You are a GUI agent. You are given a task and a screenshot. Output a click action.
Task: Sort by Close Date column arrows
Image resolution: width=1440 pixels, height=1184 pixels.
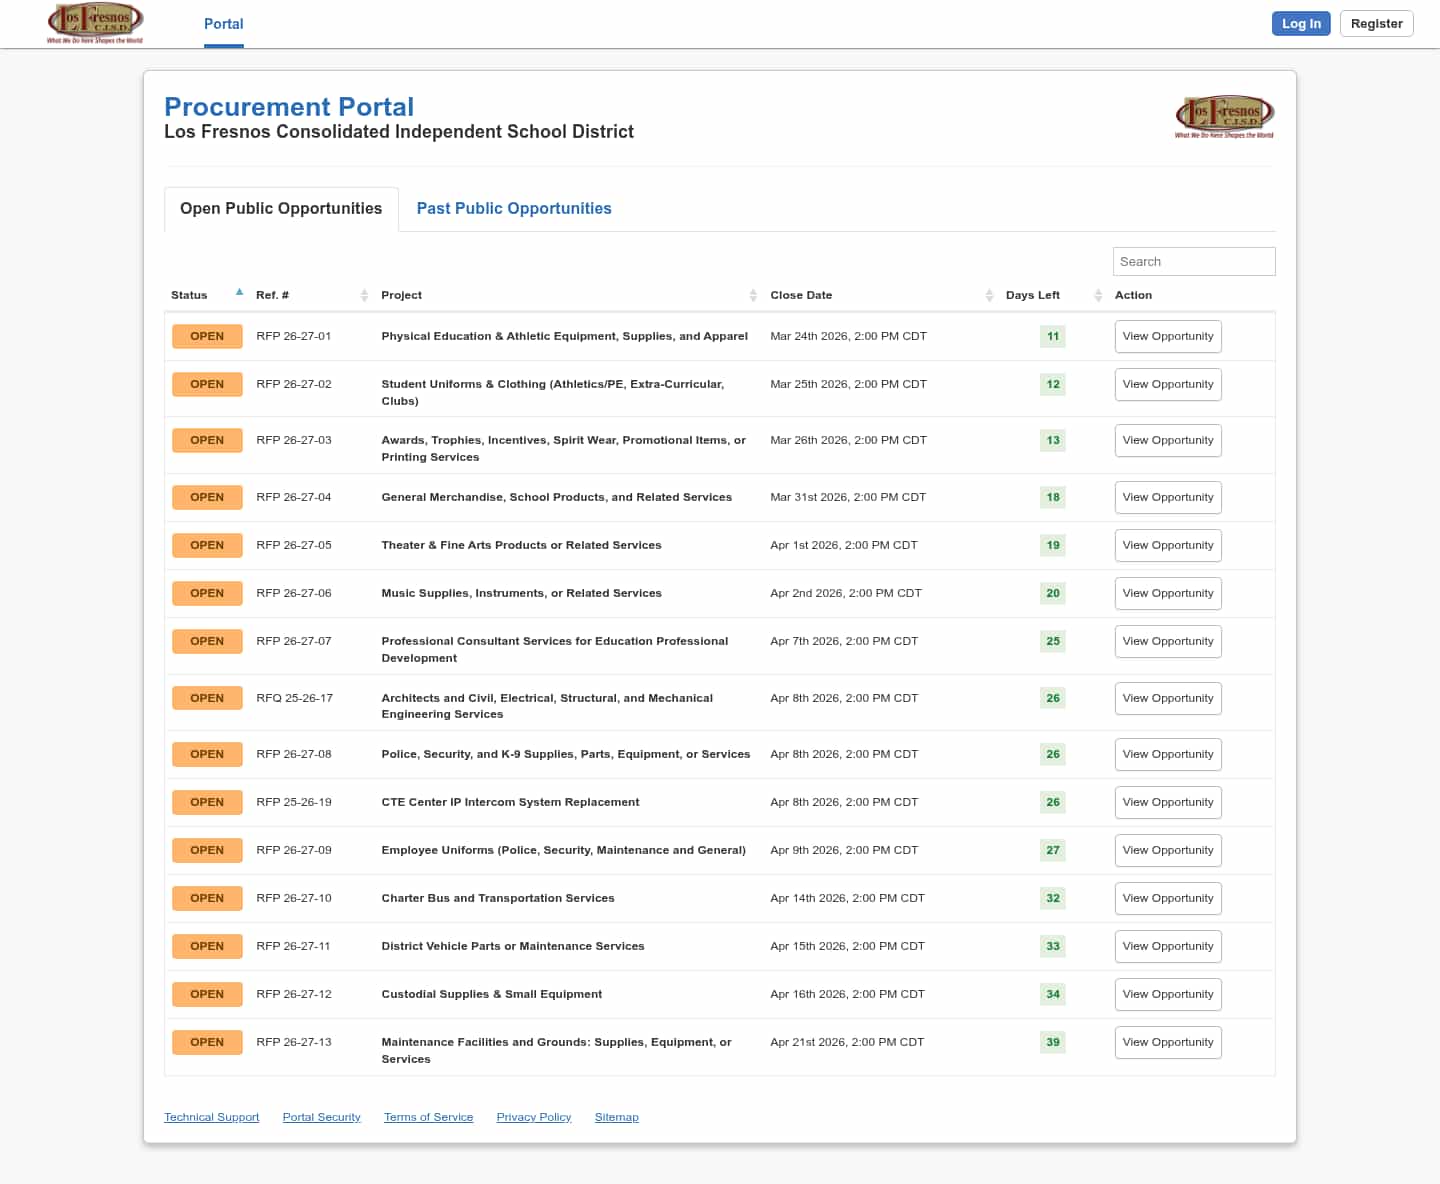(989, 295)
